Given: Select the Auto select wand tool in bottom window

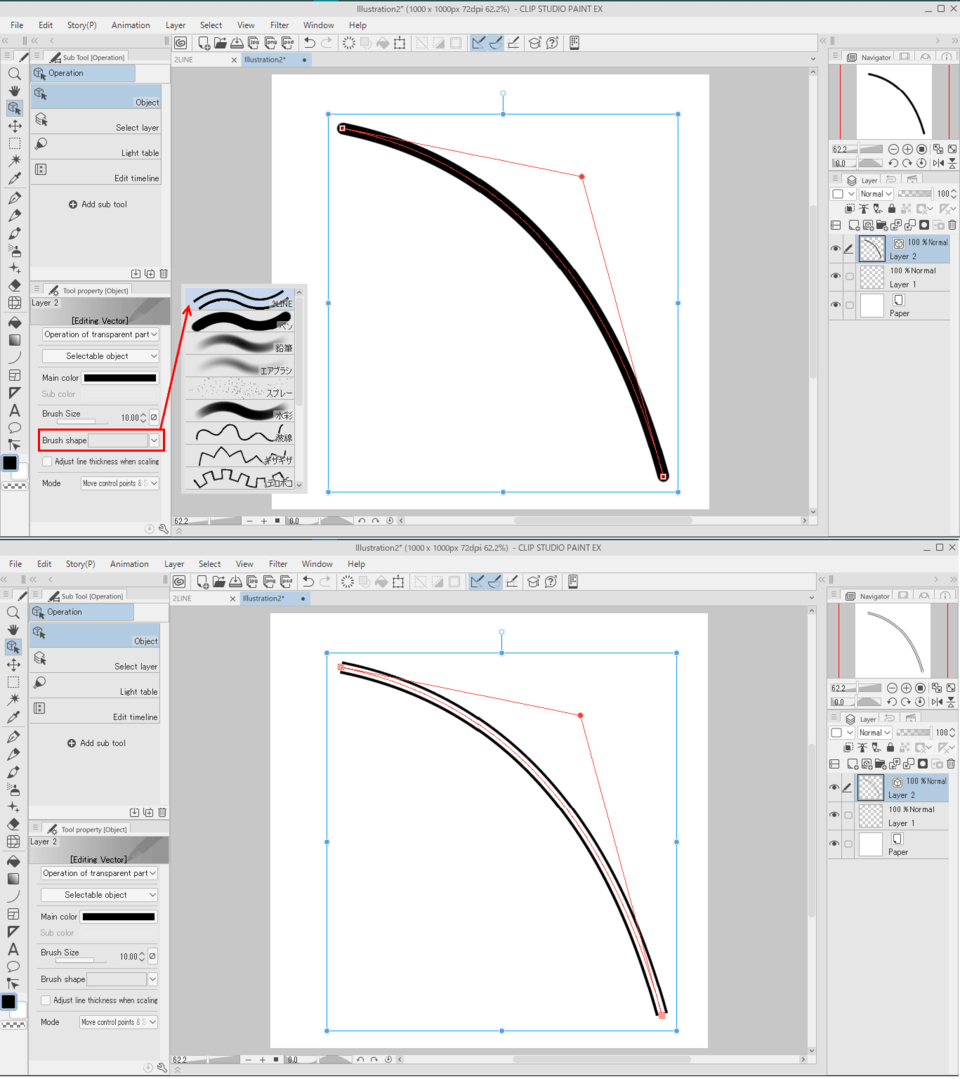Looking at the screenshot, I should (x=13, y=699).
